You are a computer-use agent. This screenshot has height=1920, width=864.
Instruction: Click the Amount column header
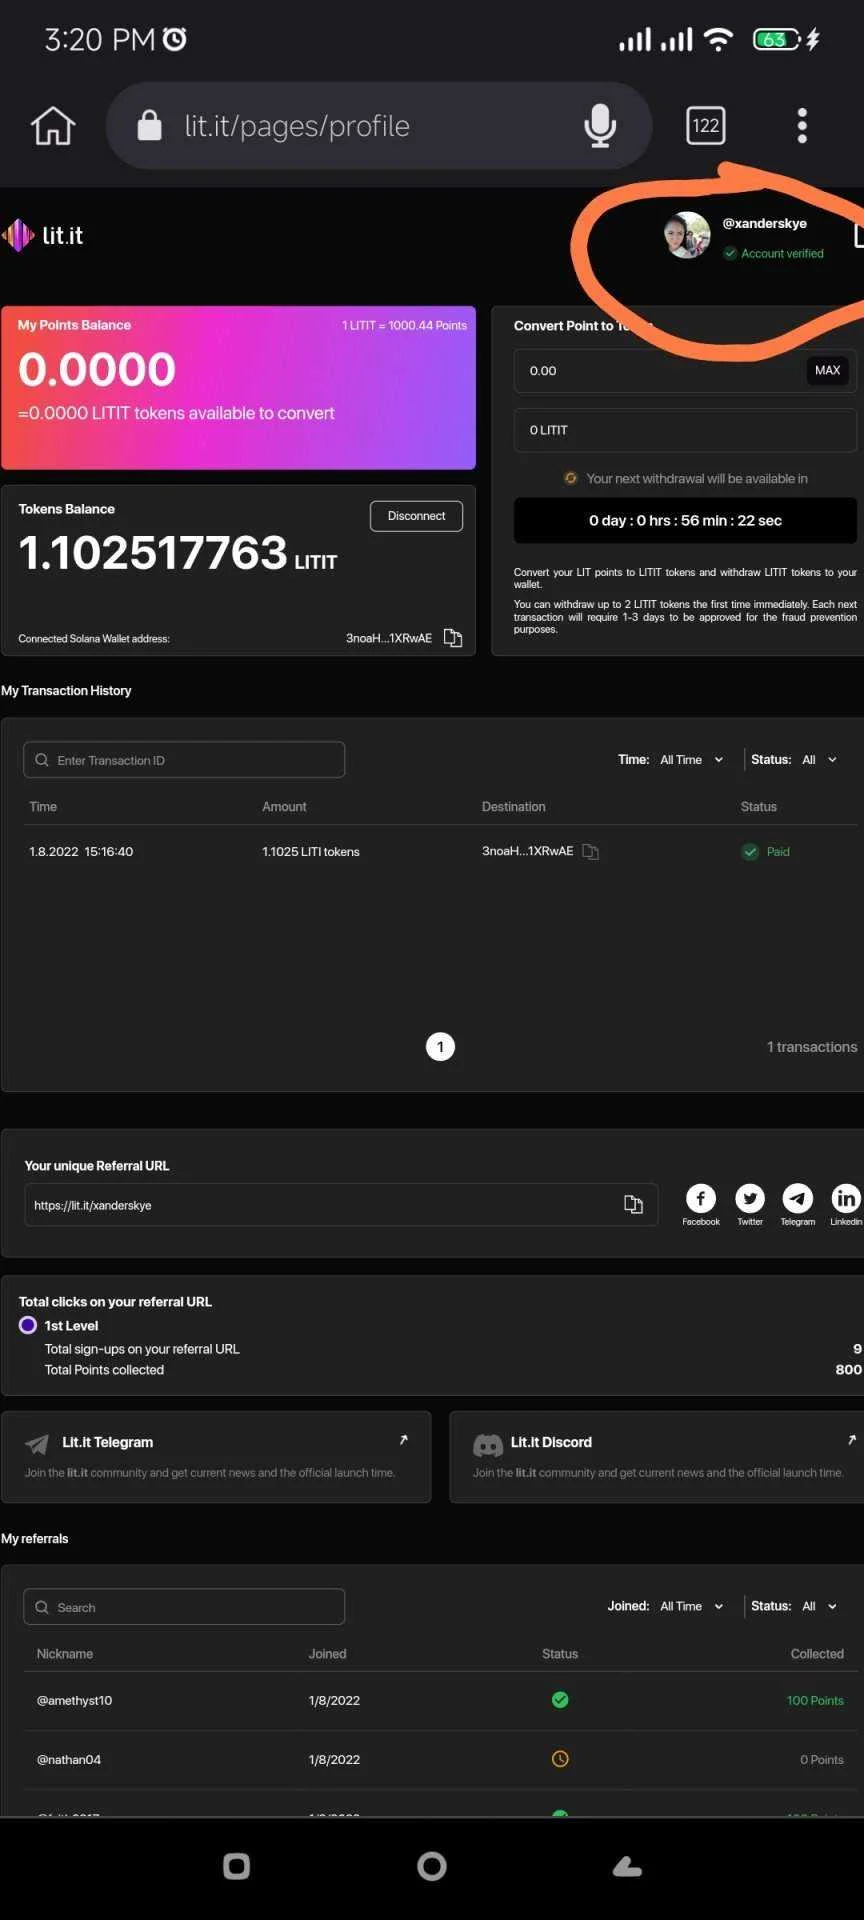click(284, 807)
